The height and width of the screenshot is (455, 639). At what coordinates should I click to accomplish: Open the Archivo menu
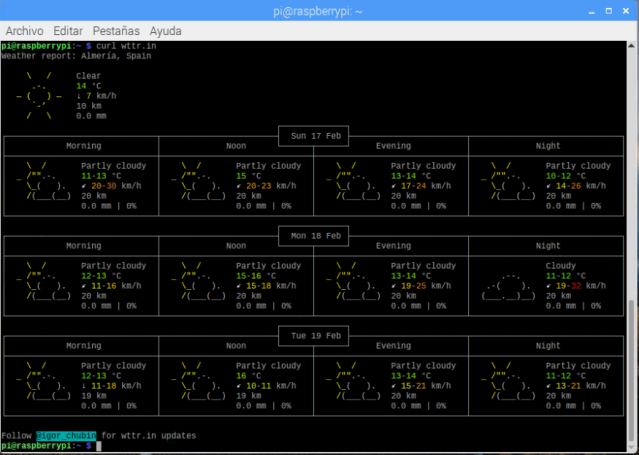point(25,31)
